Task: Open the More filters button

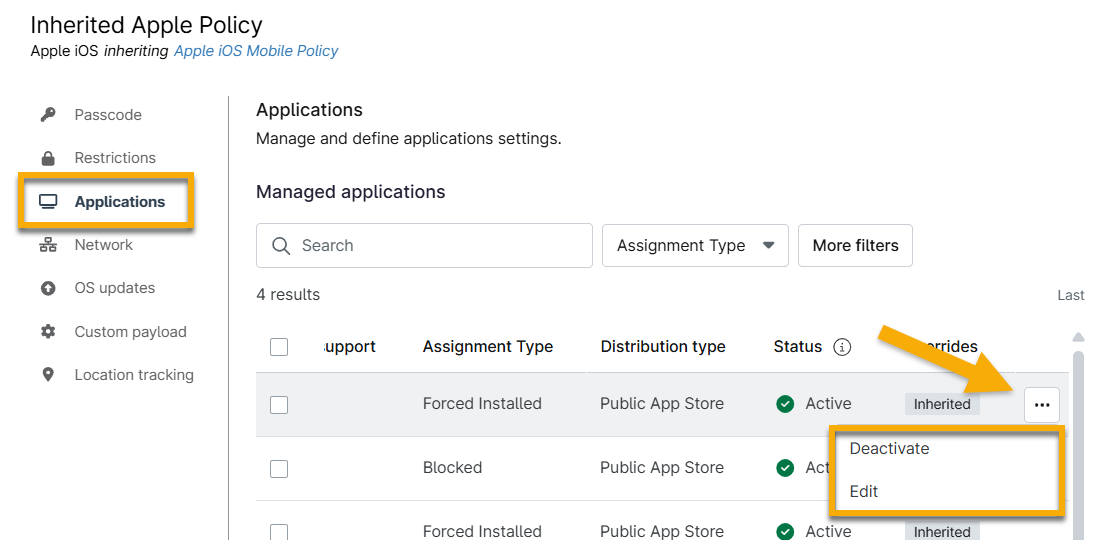Action: pyautogui.click(x=855, y=246)
